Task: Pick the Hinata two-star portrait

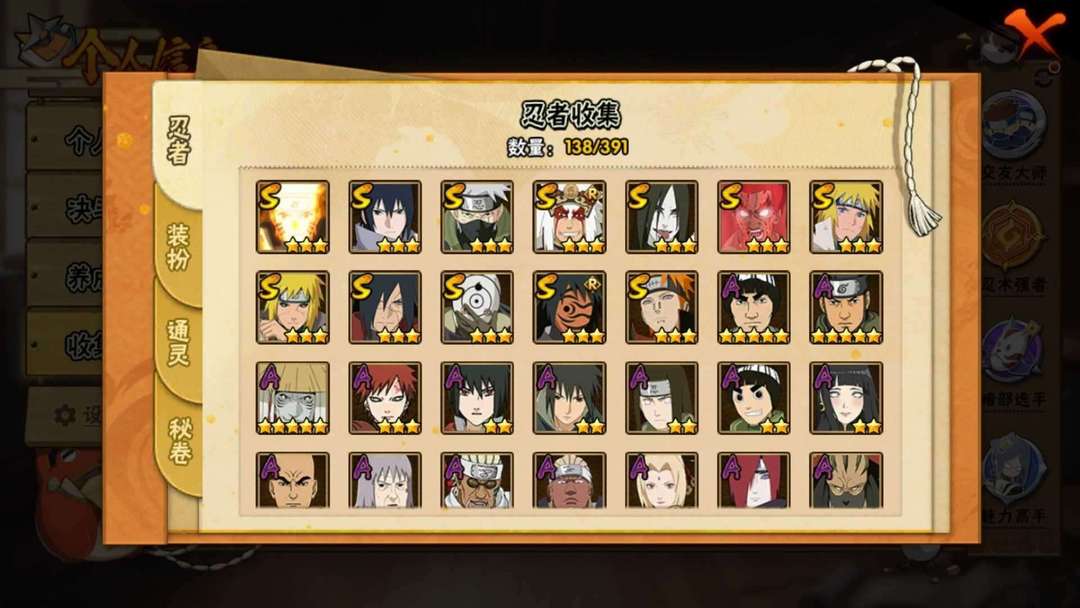Action: 846,398
